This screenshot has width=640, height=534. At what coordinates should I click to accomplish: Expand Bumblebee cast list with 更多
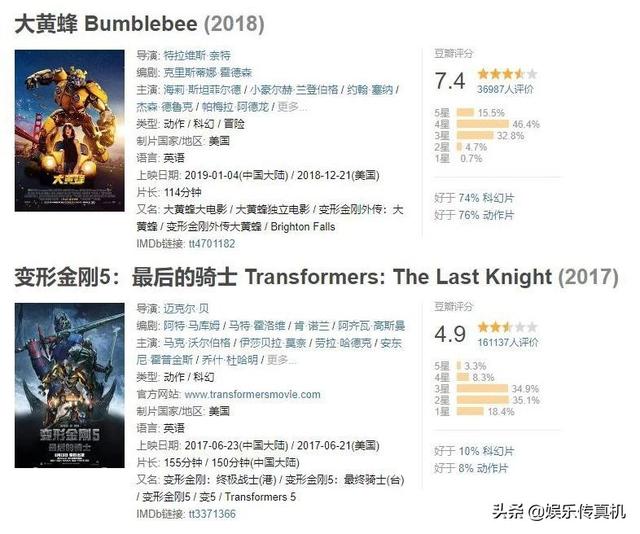click(290, 107)
